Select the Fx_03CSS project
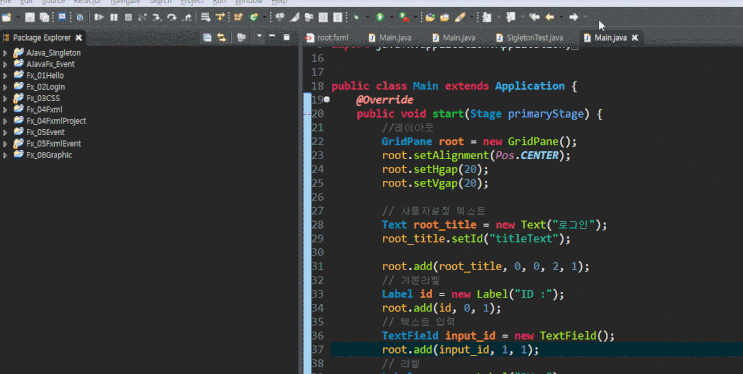Screen dimensions: 743x374 click(x=43, y=98)
